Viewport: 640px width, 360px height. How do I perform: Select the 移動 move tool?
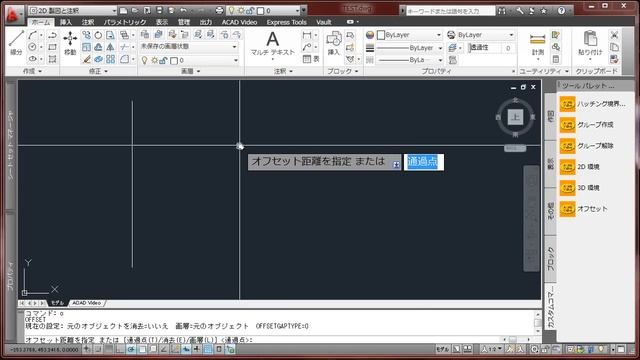coord(70,43)
